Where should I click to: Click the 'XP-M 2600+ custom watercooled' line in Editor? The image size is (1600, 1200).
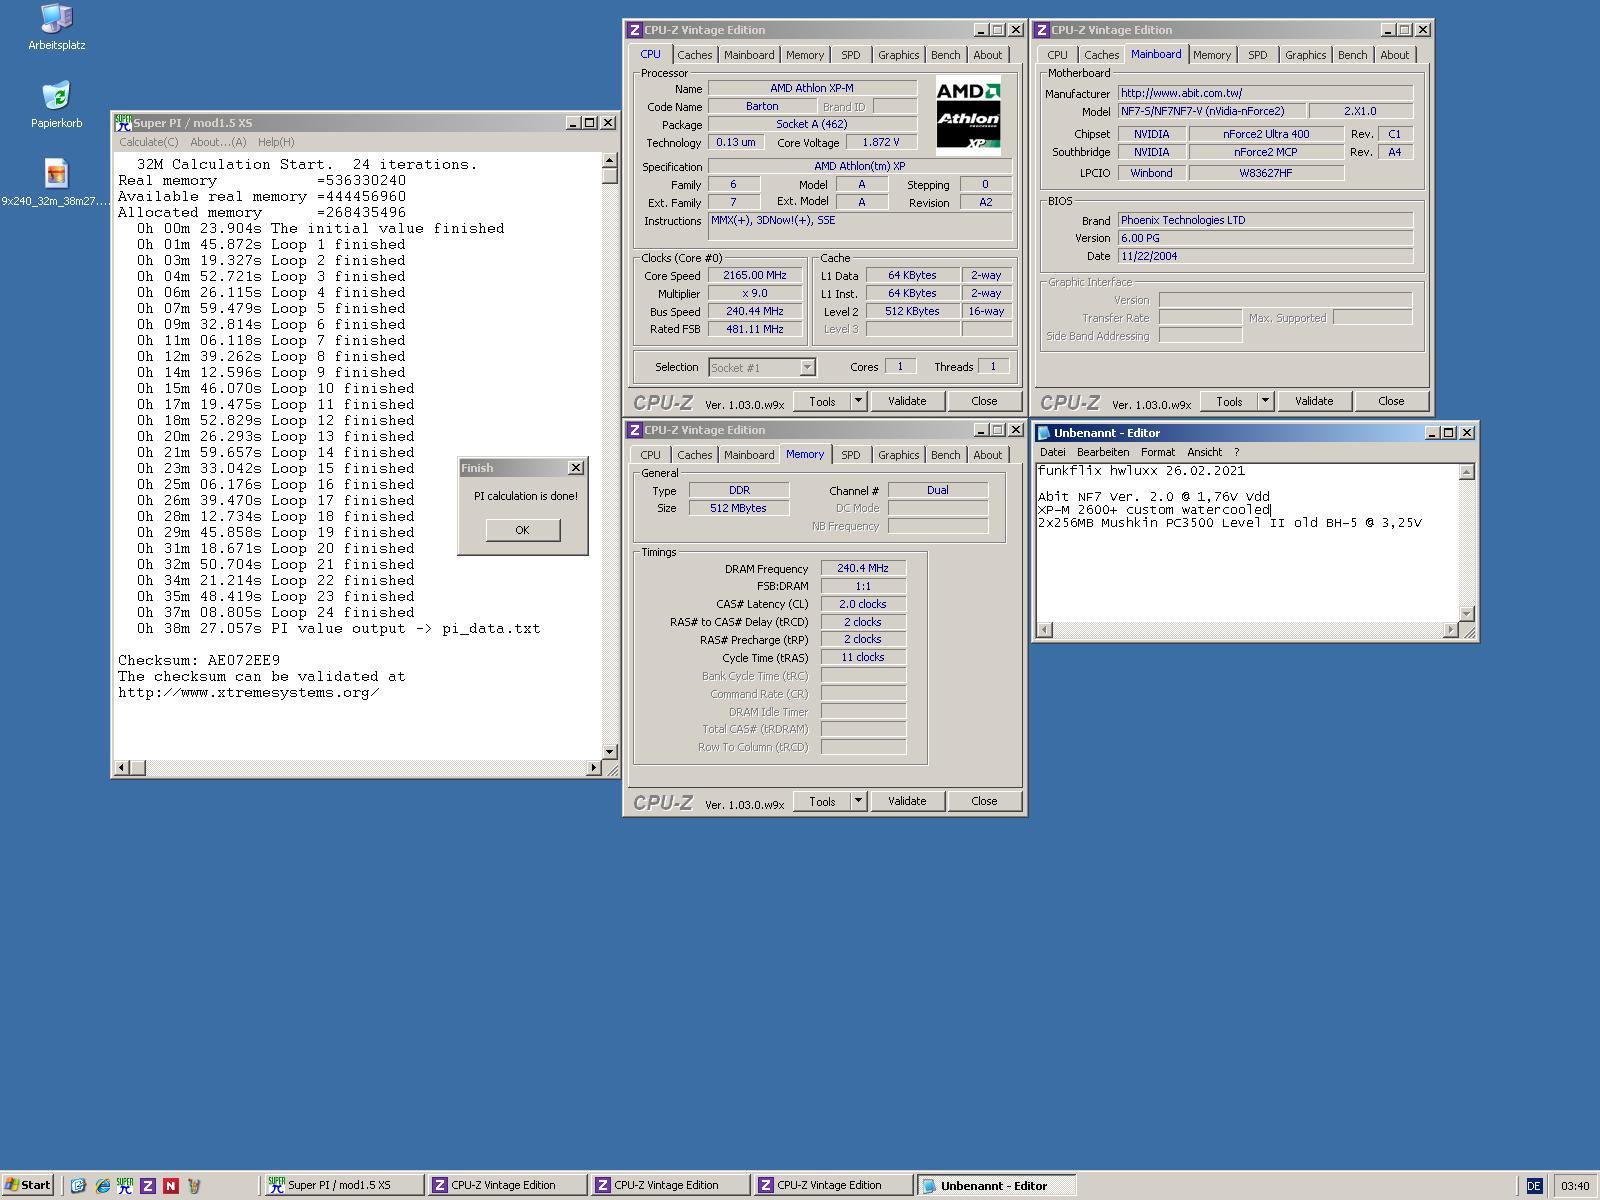1154,510
